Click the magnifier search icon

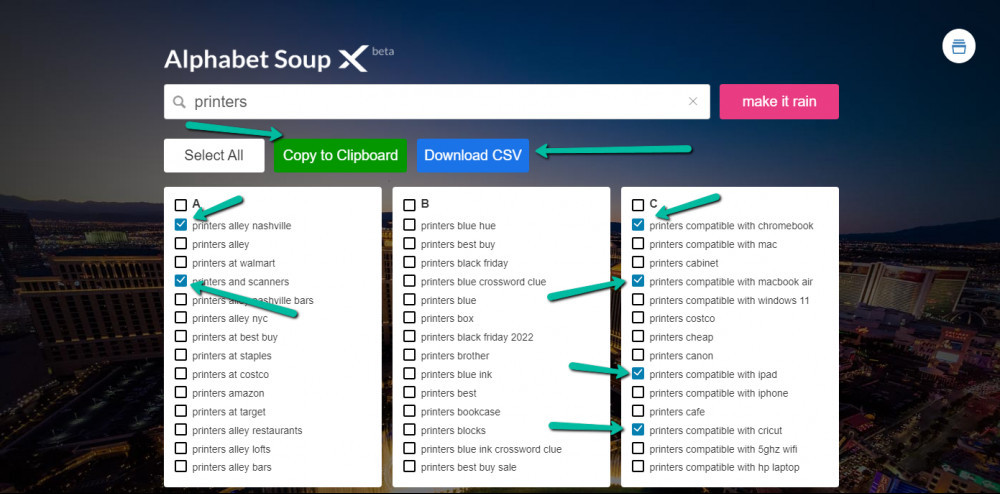point(180,102)
